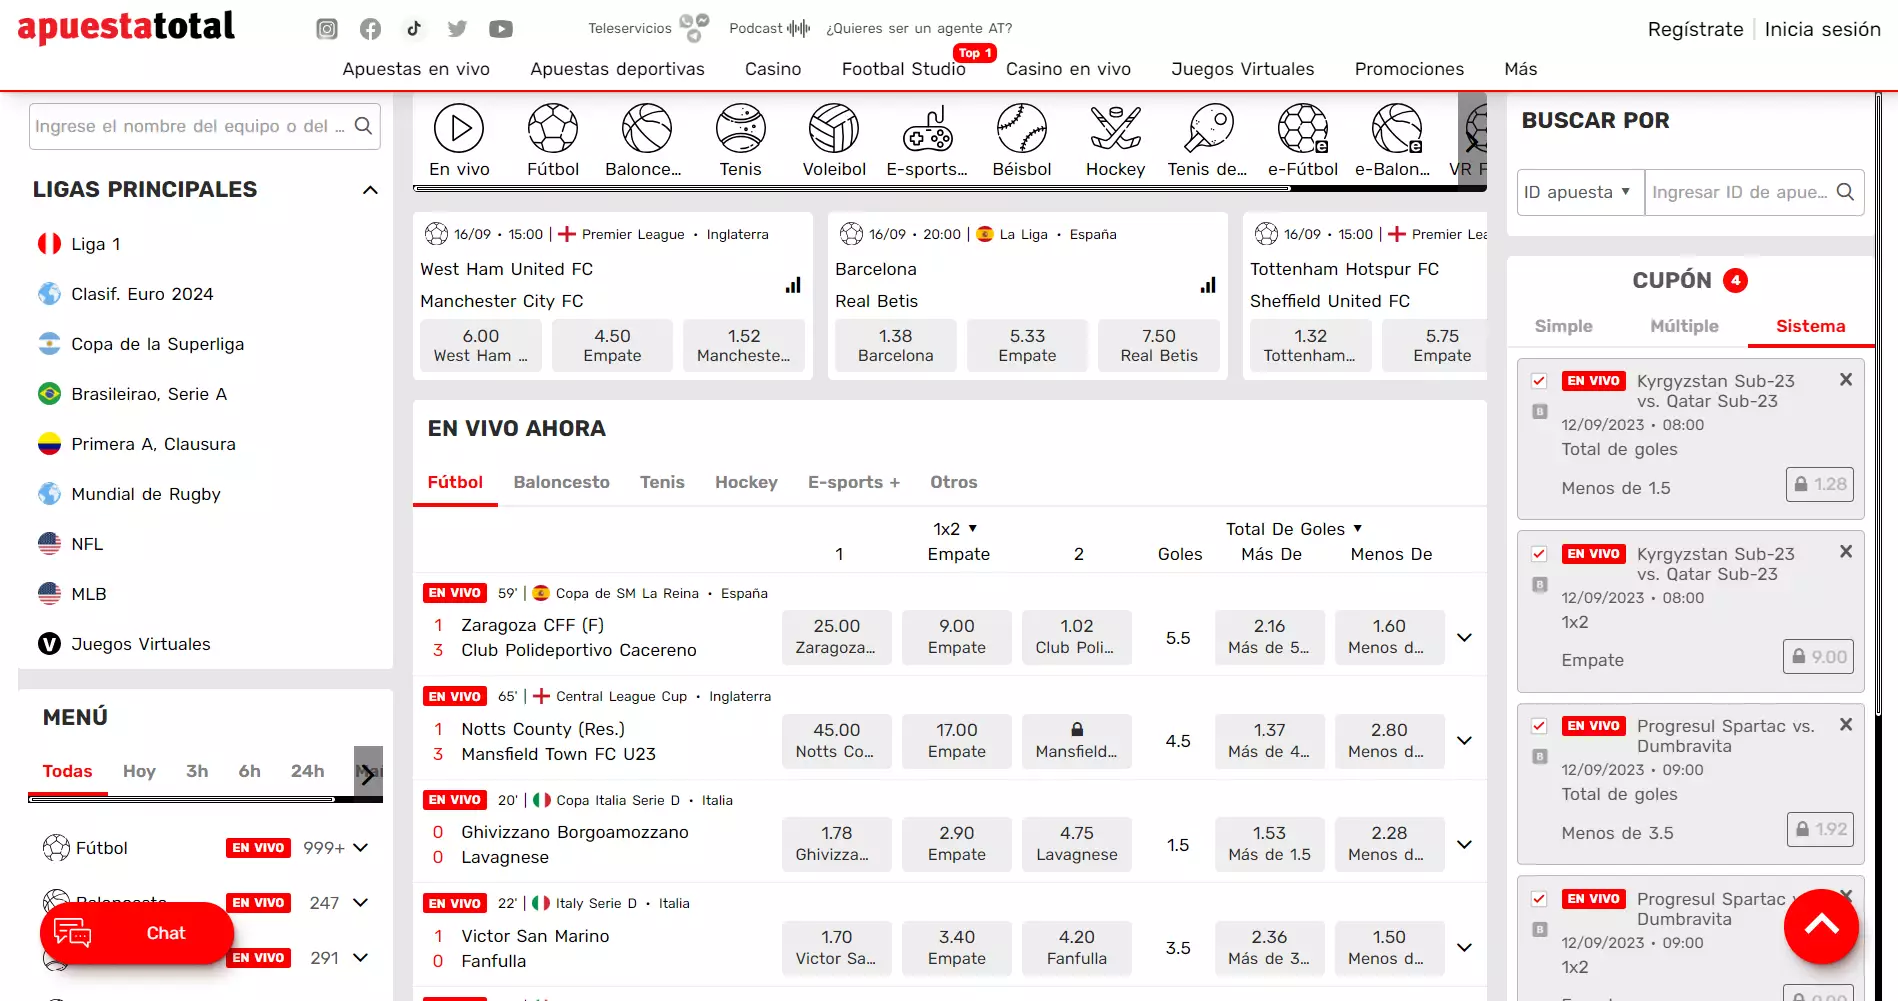Uncheck first Kyrgyzstan Sub-23 Total de goles bet
Viewport: 1898px width, 1001px height.
(1539, 381)
